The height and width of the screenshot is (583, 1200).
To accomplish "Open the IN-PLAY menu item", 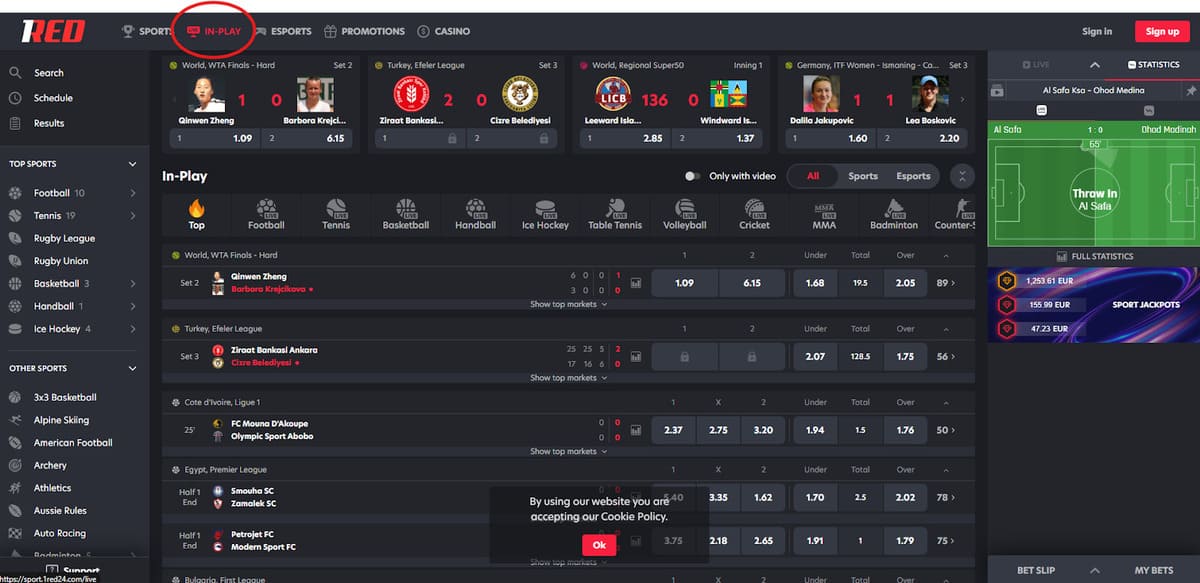I will point(214,30).
